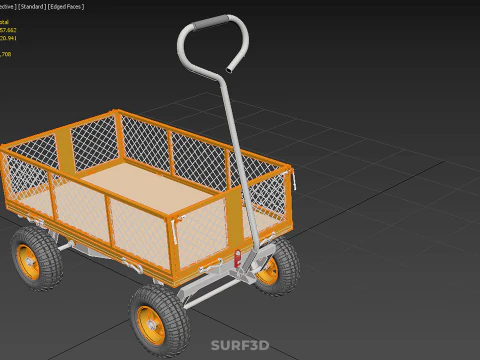Select the yellow statistic ending in 20,941
The height and width of the screenshot is (360, 480).
[x=8, y=38]
